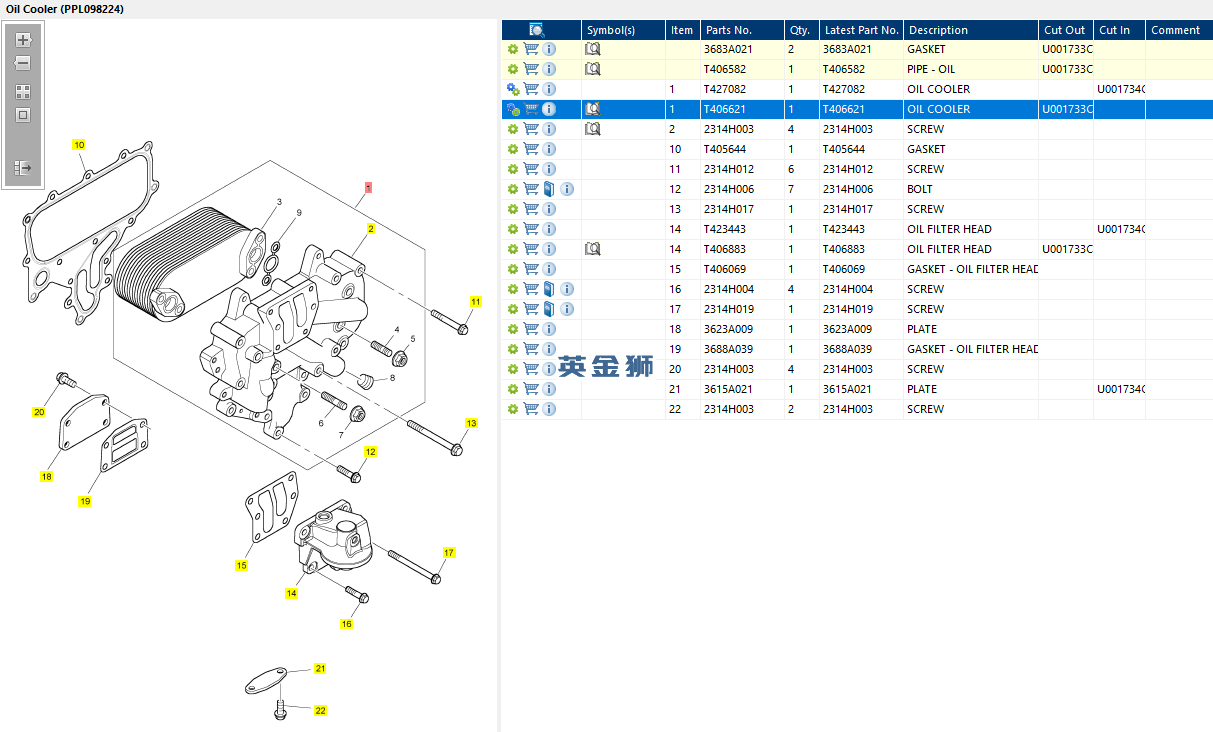The width and height of the screenshot is (1213, 732).
Task: Add part 2314H017 screw to cart
Action: [x=531, y=209]
